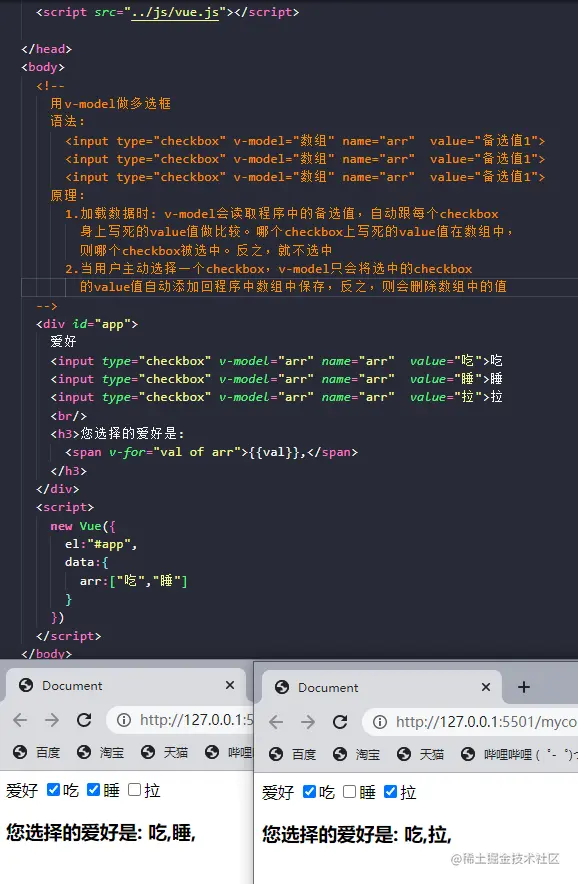Click the arr:["吃","睡"] data line
Screen dimensions: 578x884
click(x=133, y=581)
